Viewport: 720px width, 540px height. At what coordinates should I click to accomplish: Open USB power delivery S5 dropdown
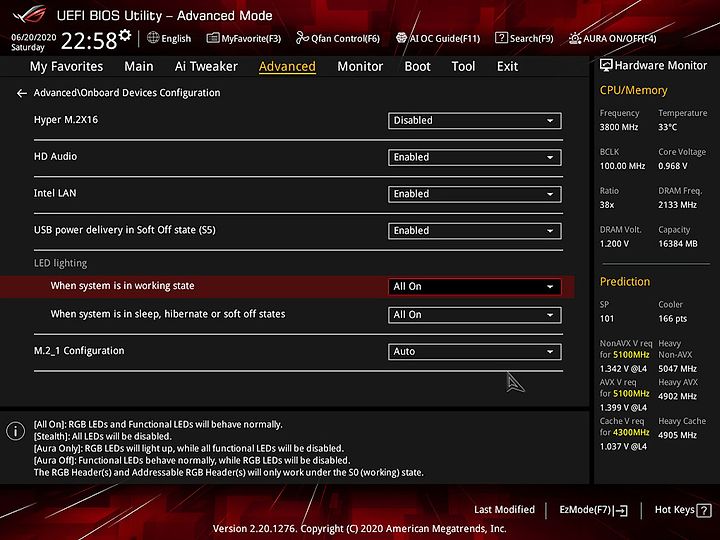474,231
